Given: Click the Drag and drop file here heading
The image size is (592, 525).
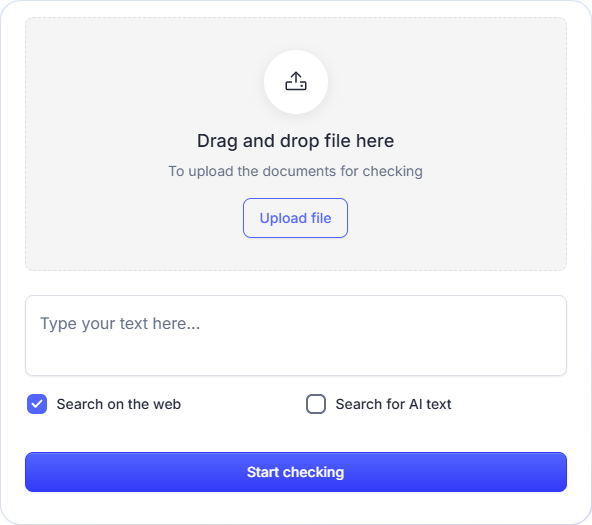Looking at the screenshot, I should coord(296,141).
